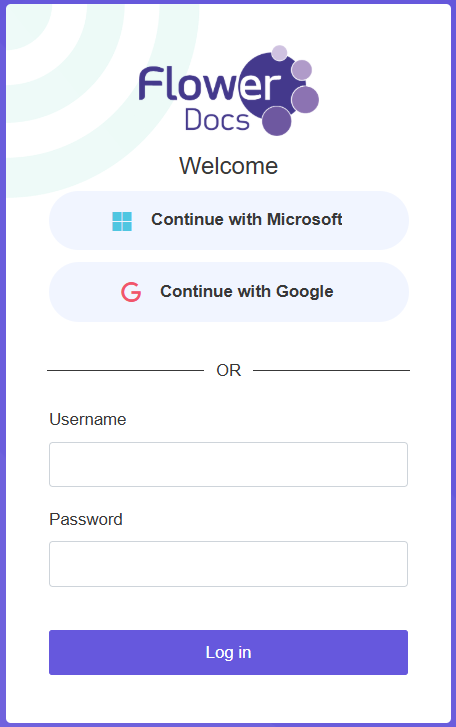Click the "Docs" text in the logo

pos(217,120)
